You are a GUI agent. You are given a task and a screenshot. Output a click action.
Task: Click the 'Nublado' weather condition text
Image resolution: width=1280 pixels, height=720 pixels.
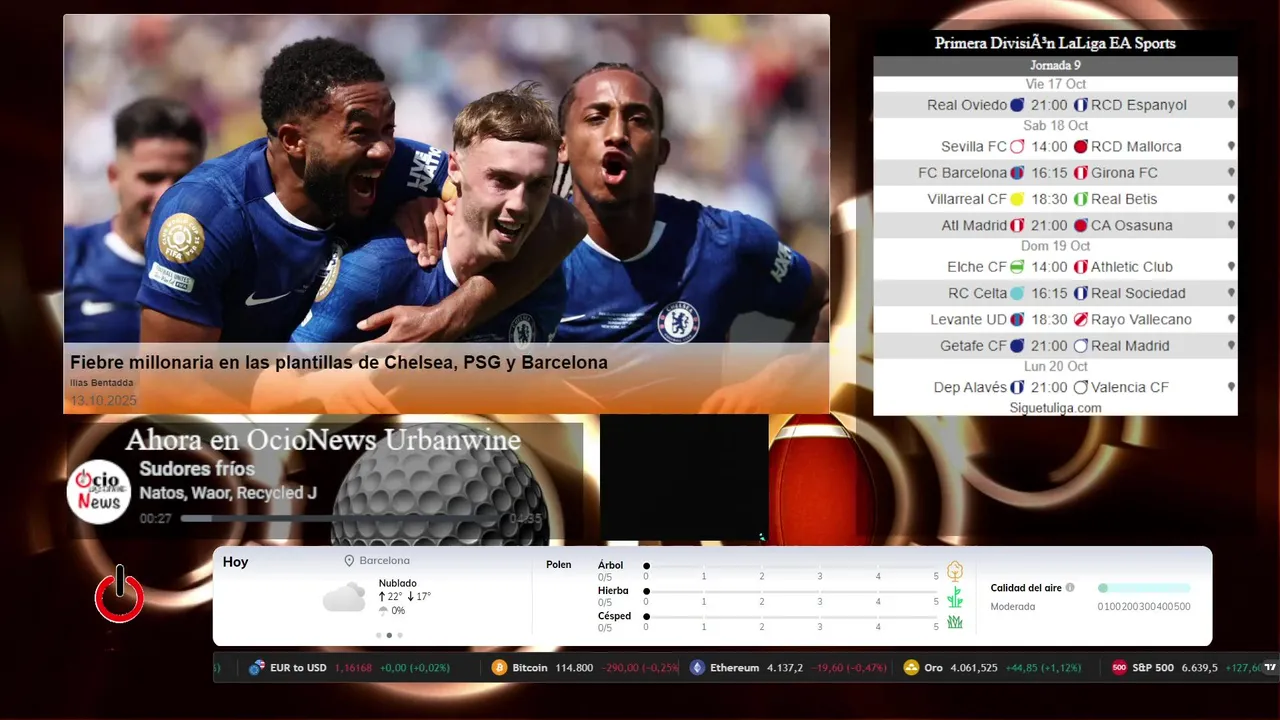point(398,583)
